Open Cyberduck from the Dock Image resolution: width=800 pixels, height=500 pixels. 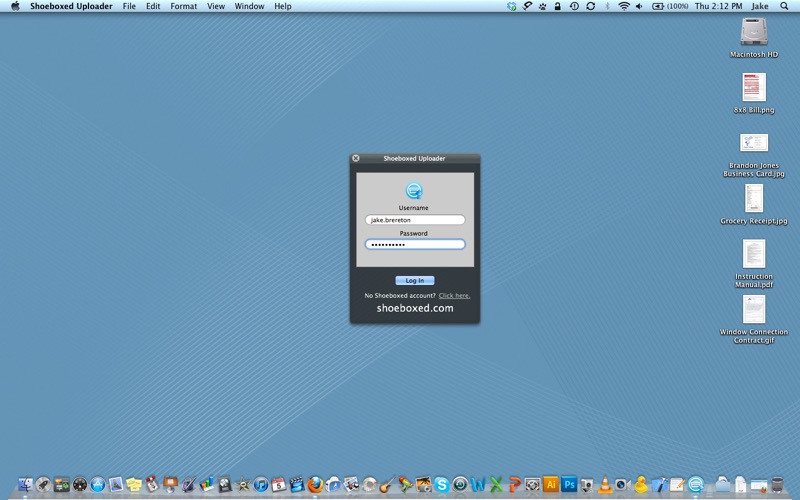pyautogui.click(x=641, y=484)
